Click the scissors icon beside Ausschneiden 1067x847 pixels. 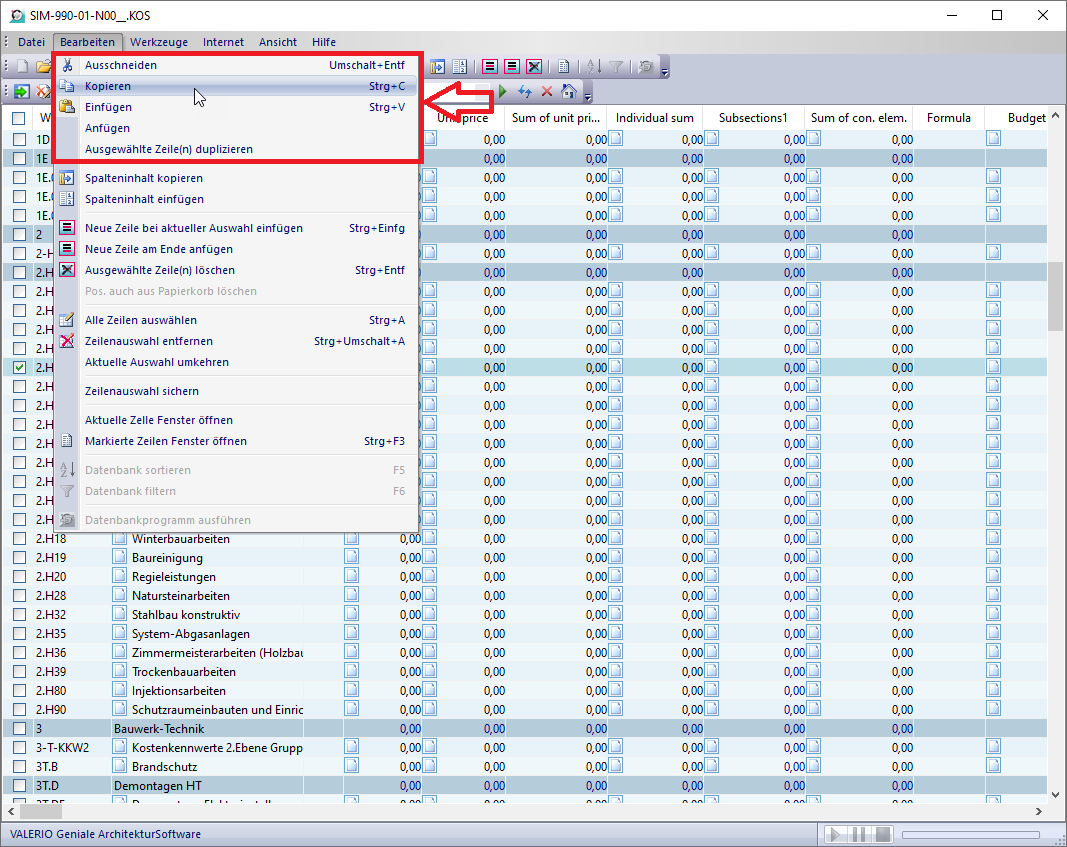pos(67,65)
